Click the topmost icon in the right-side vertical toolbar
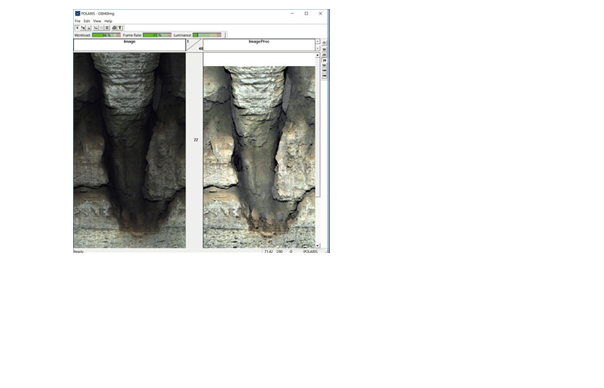 [324, 42]
